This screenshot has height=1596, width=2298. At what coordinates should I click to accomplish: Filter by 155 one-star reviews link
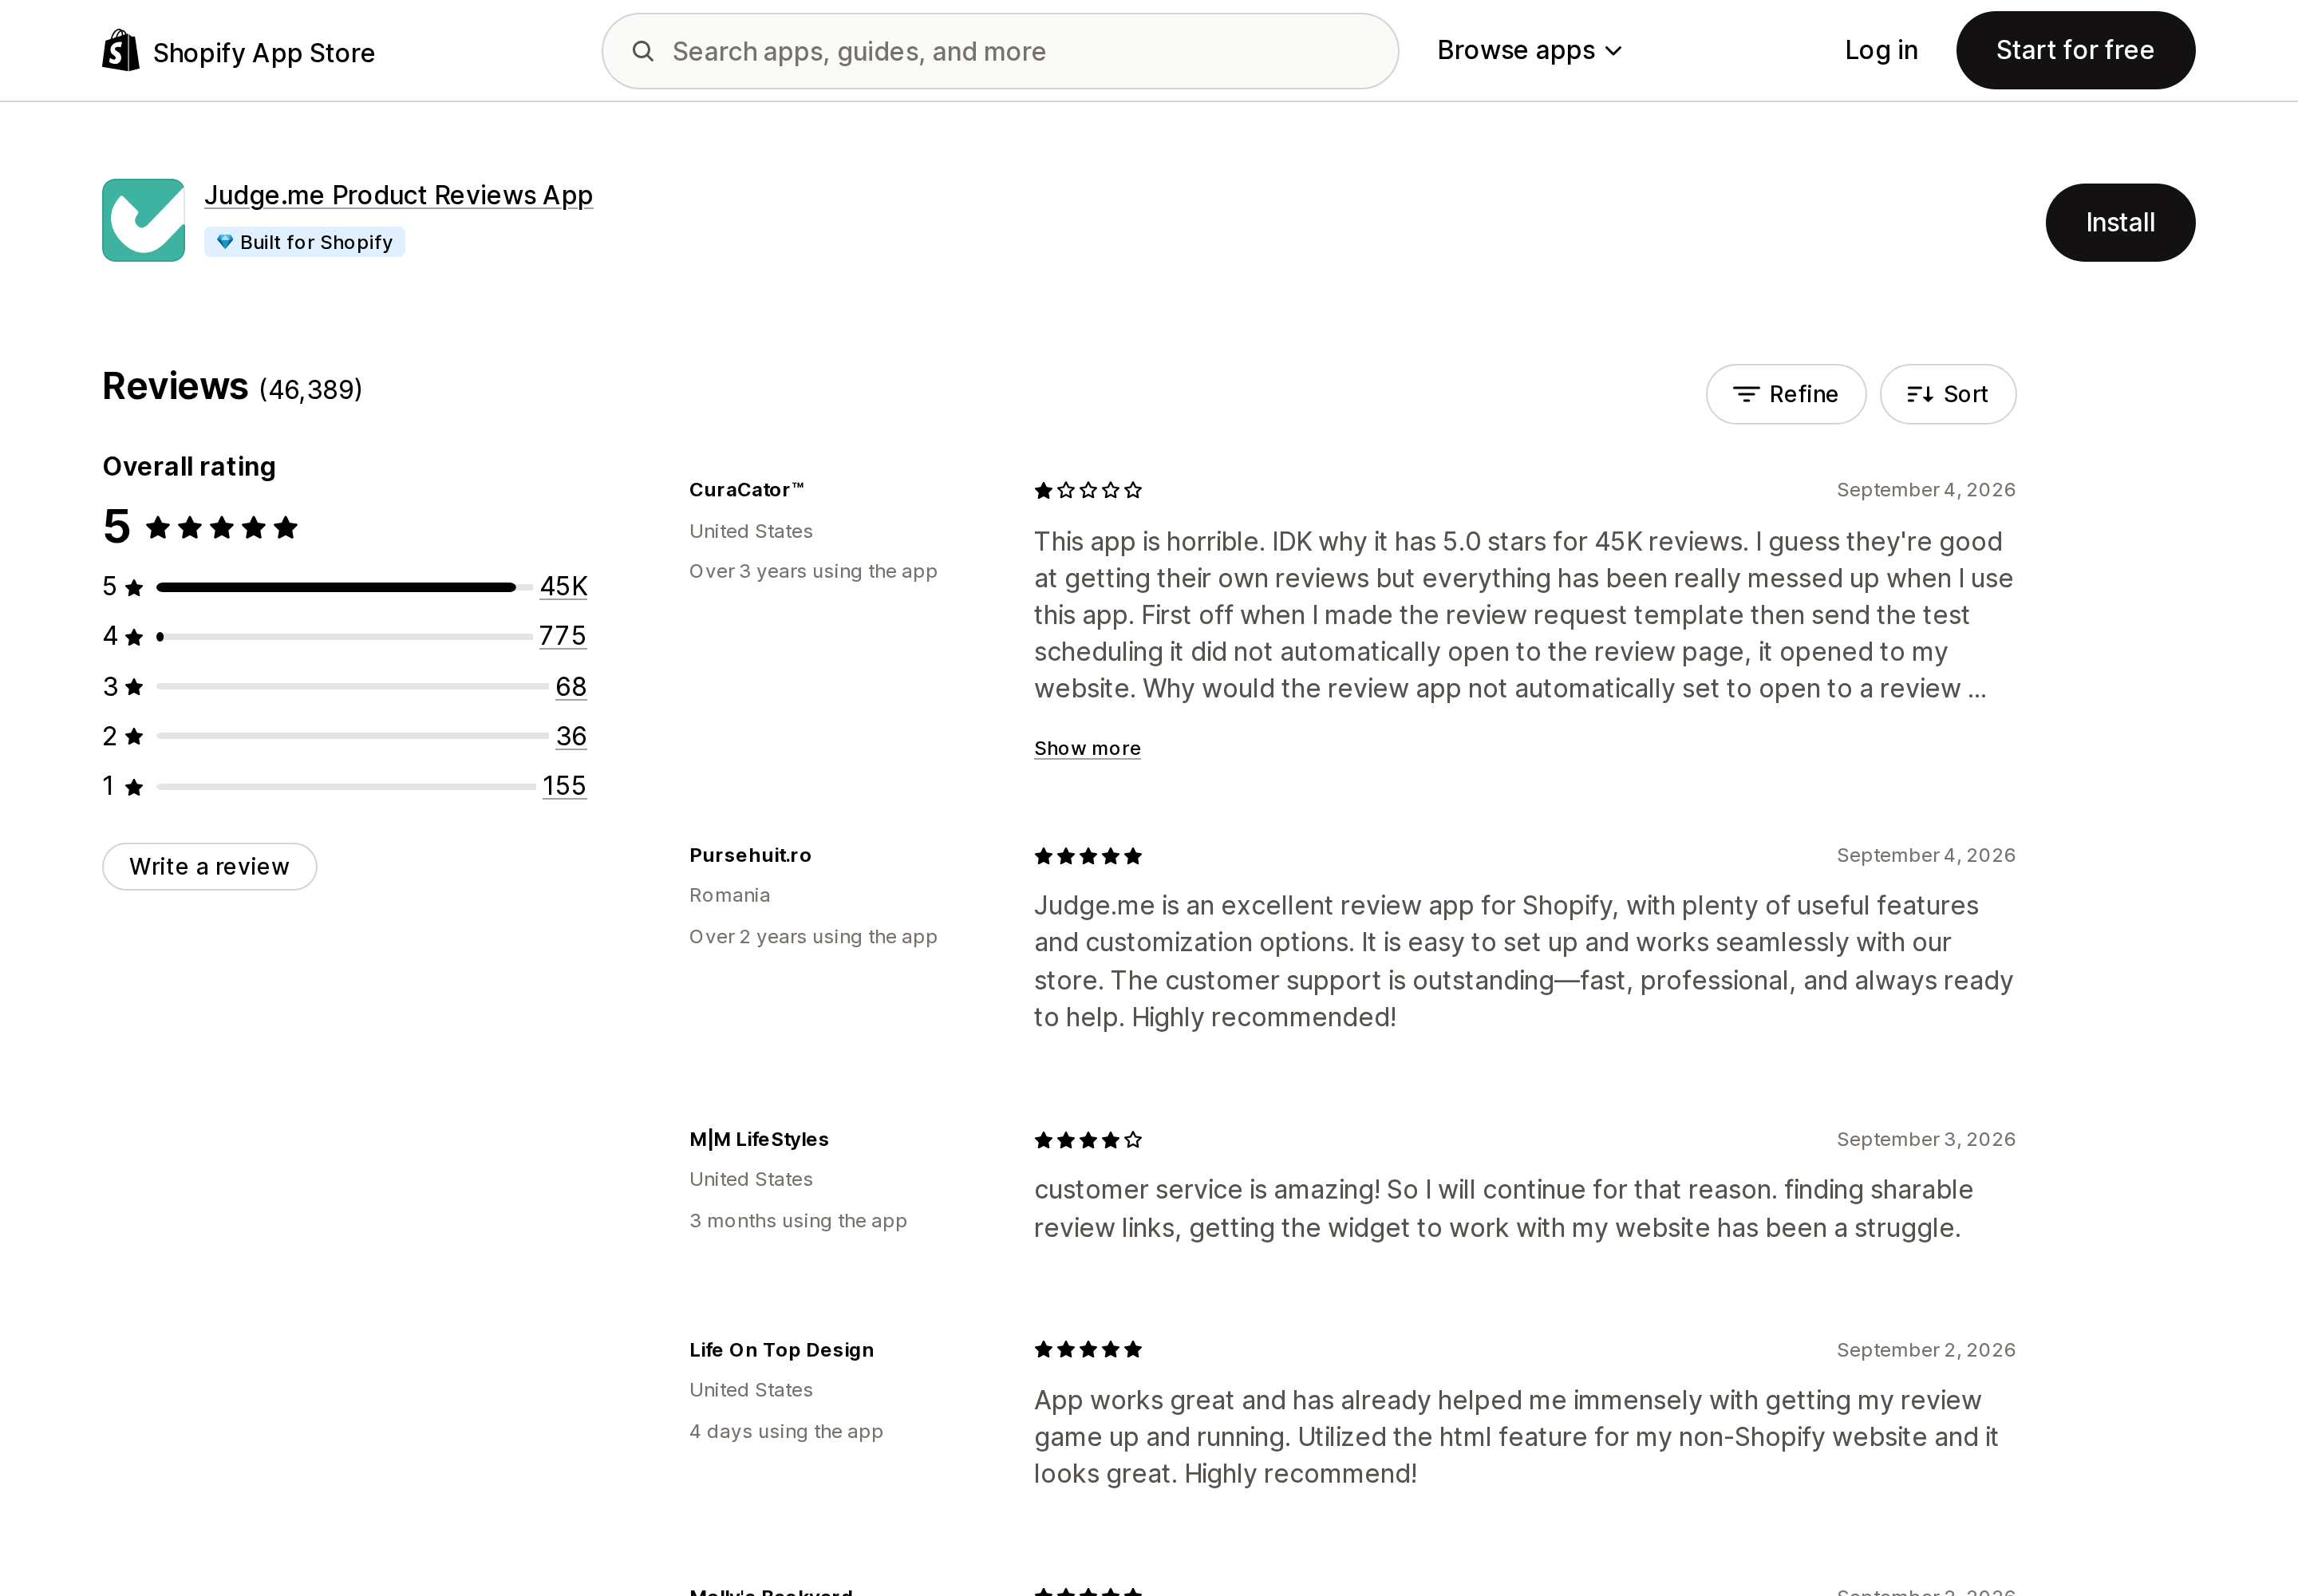click(x=564, y=786)
